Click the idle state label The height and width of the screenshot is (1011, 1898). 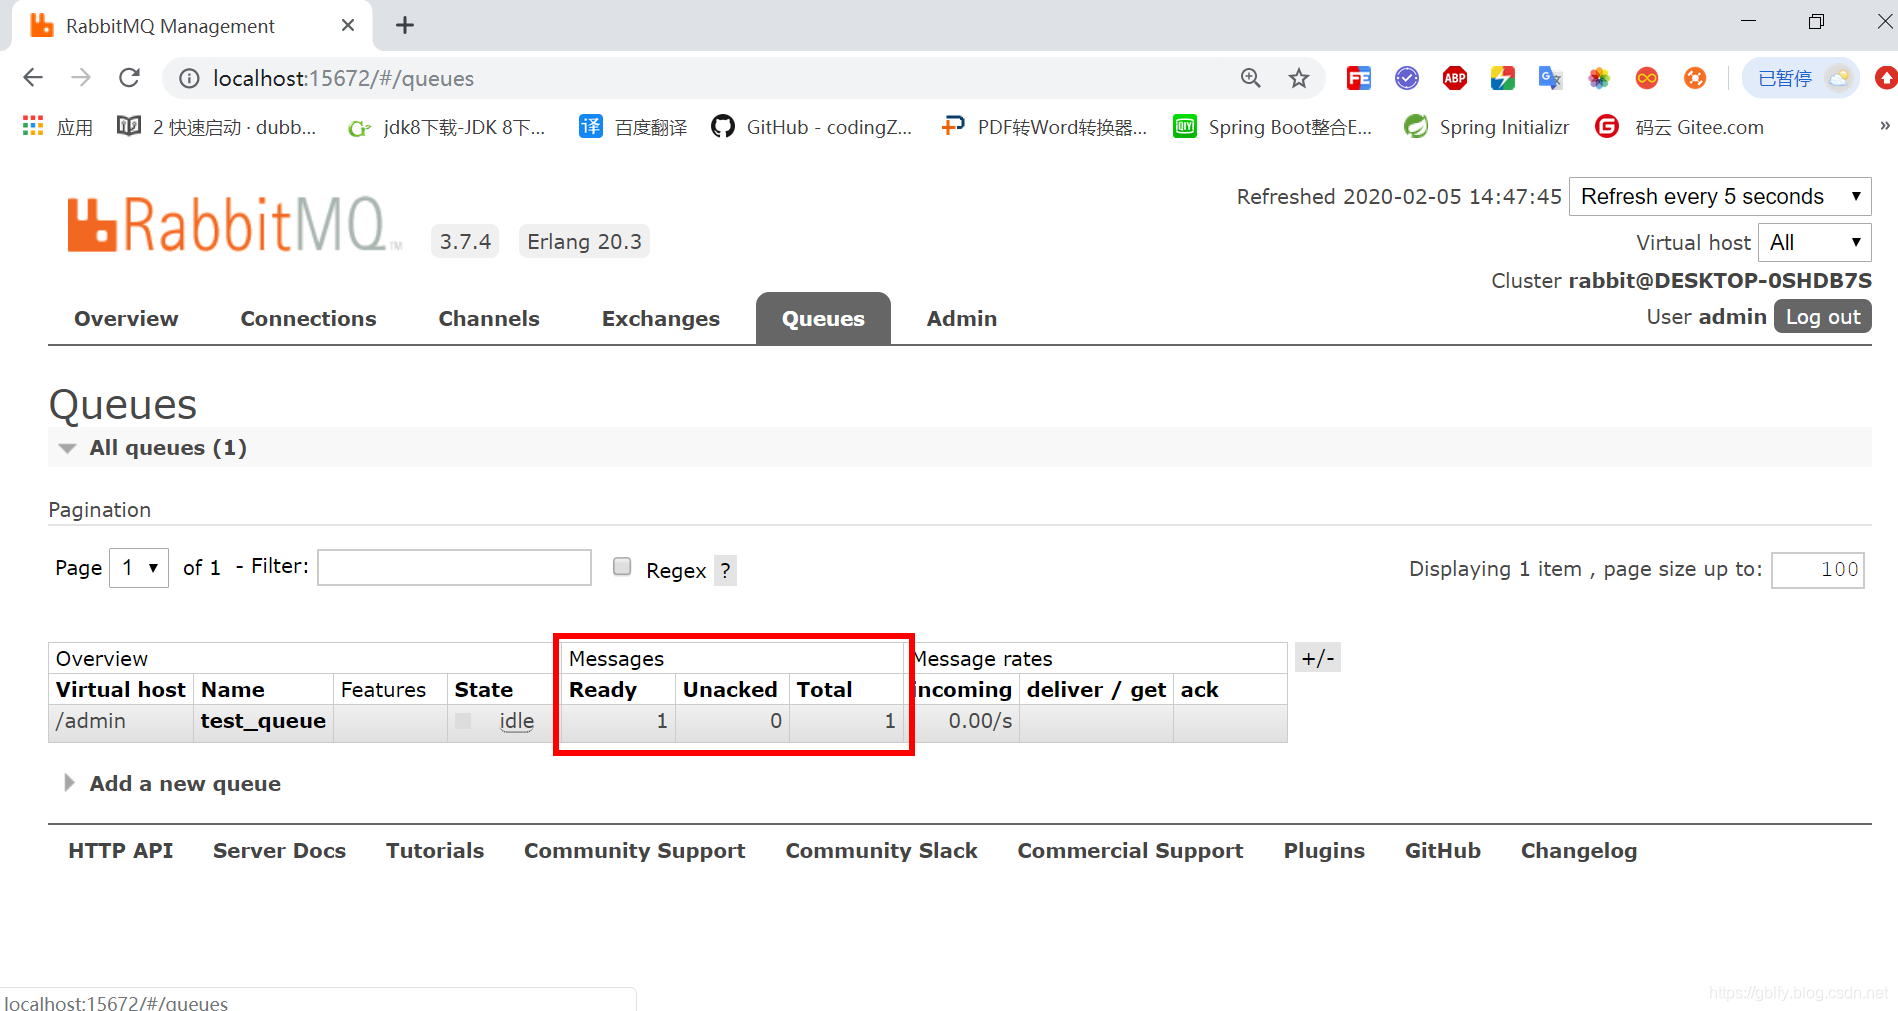(x=517, y=721)
